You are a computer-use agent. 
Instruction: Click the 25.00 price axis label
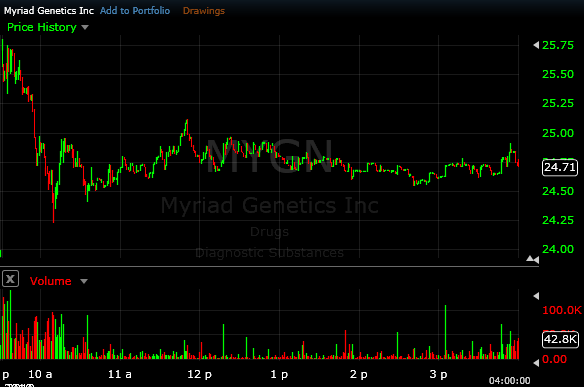click(x=558, y=133)
